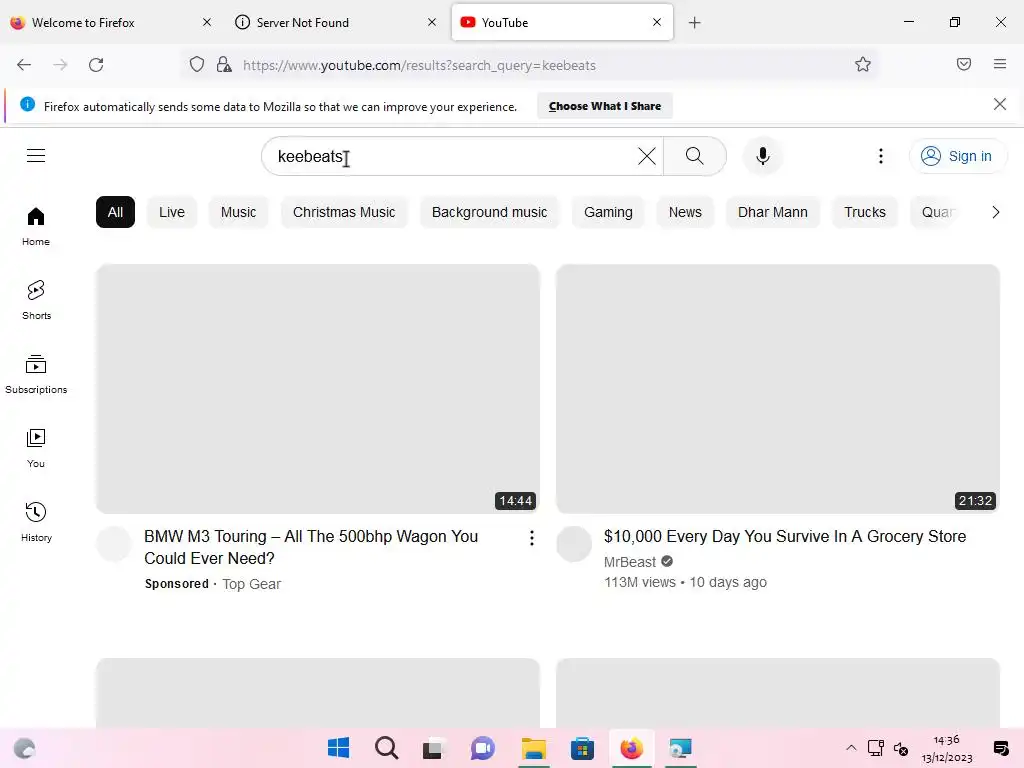Open BMW M3 Touring video title
The width and height of the screenshot is (1024, 768).
point(311,547)
